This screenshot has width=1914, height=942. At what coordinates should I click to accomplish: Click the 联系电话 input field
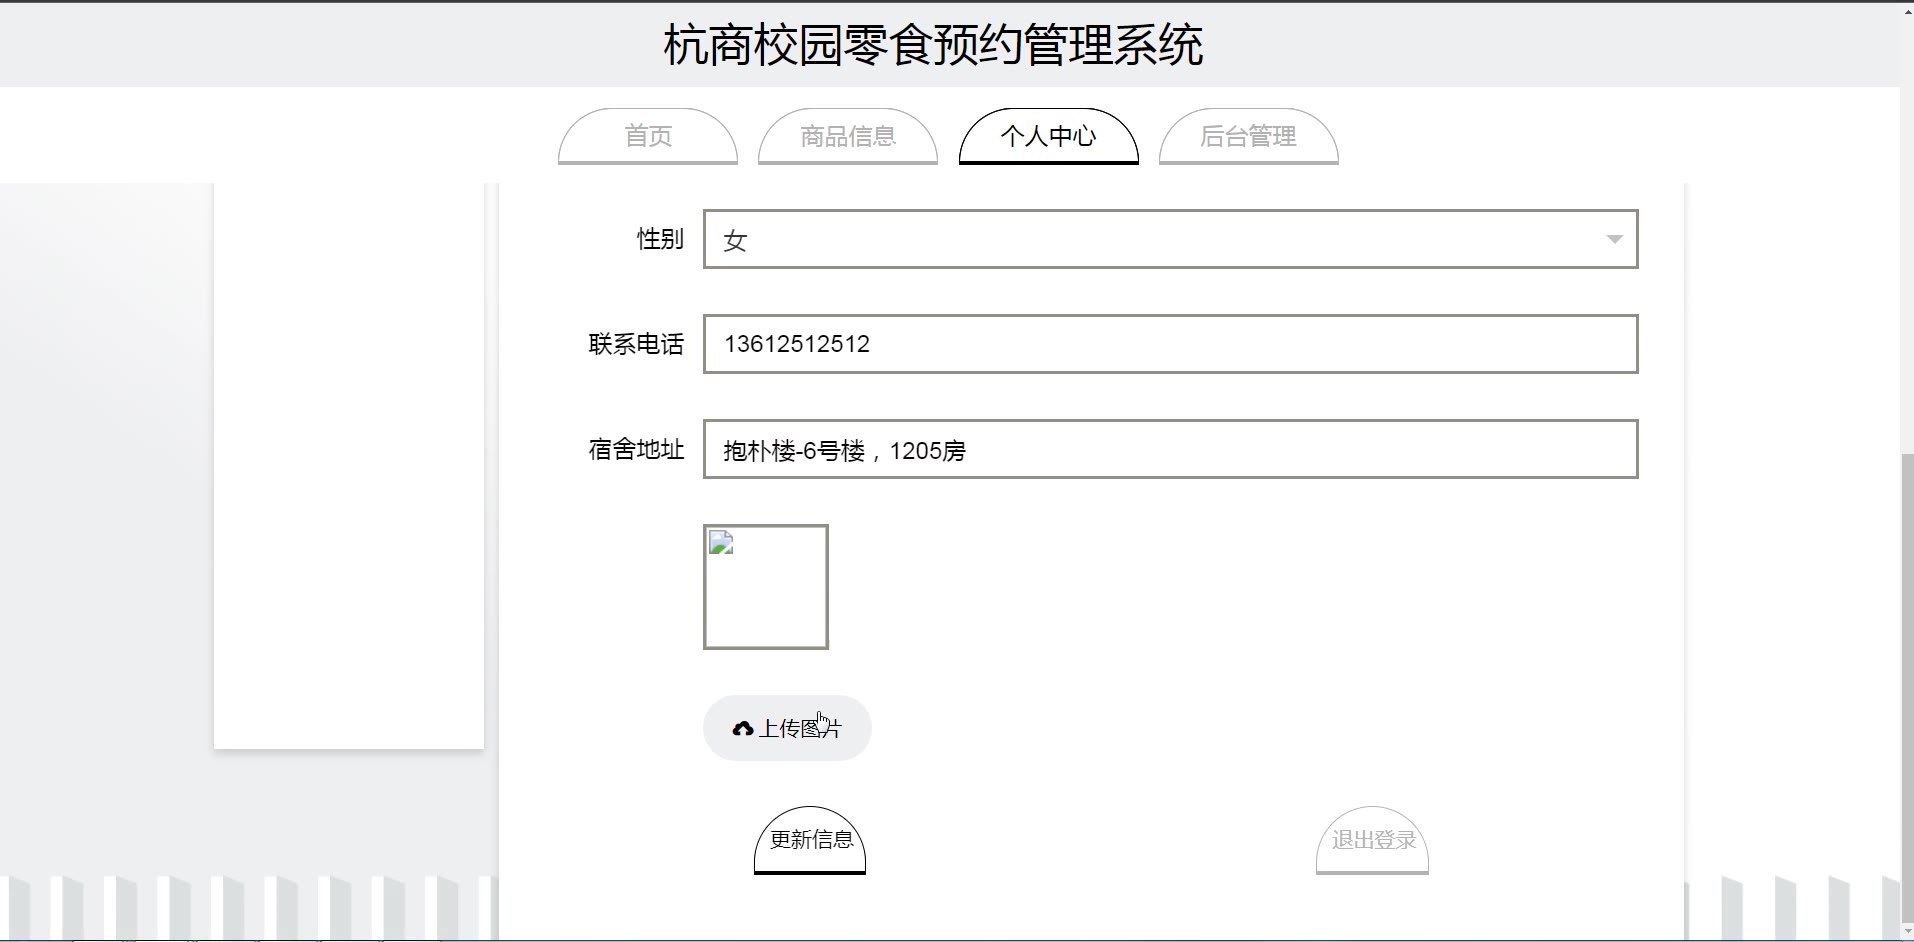[x=1170, y=344]
